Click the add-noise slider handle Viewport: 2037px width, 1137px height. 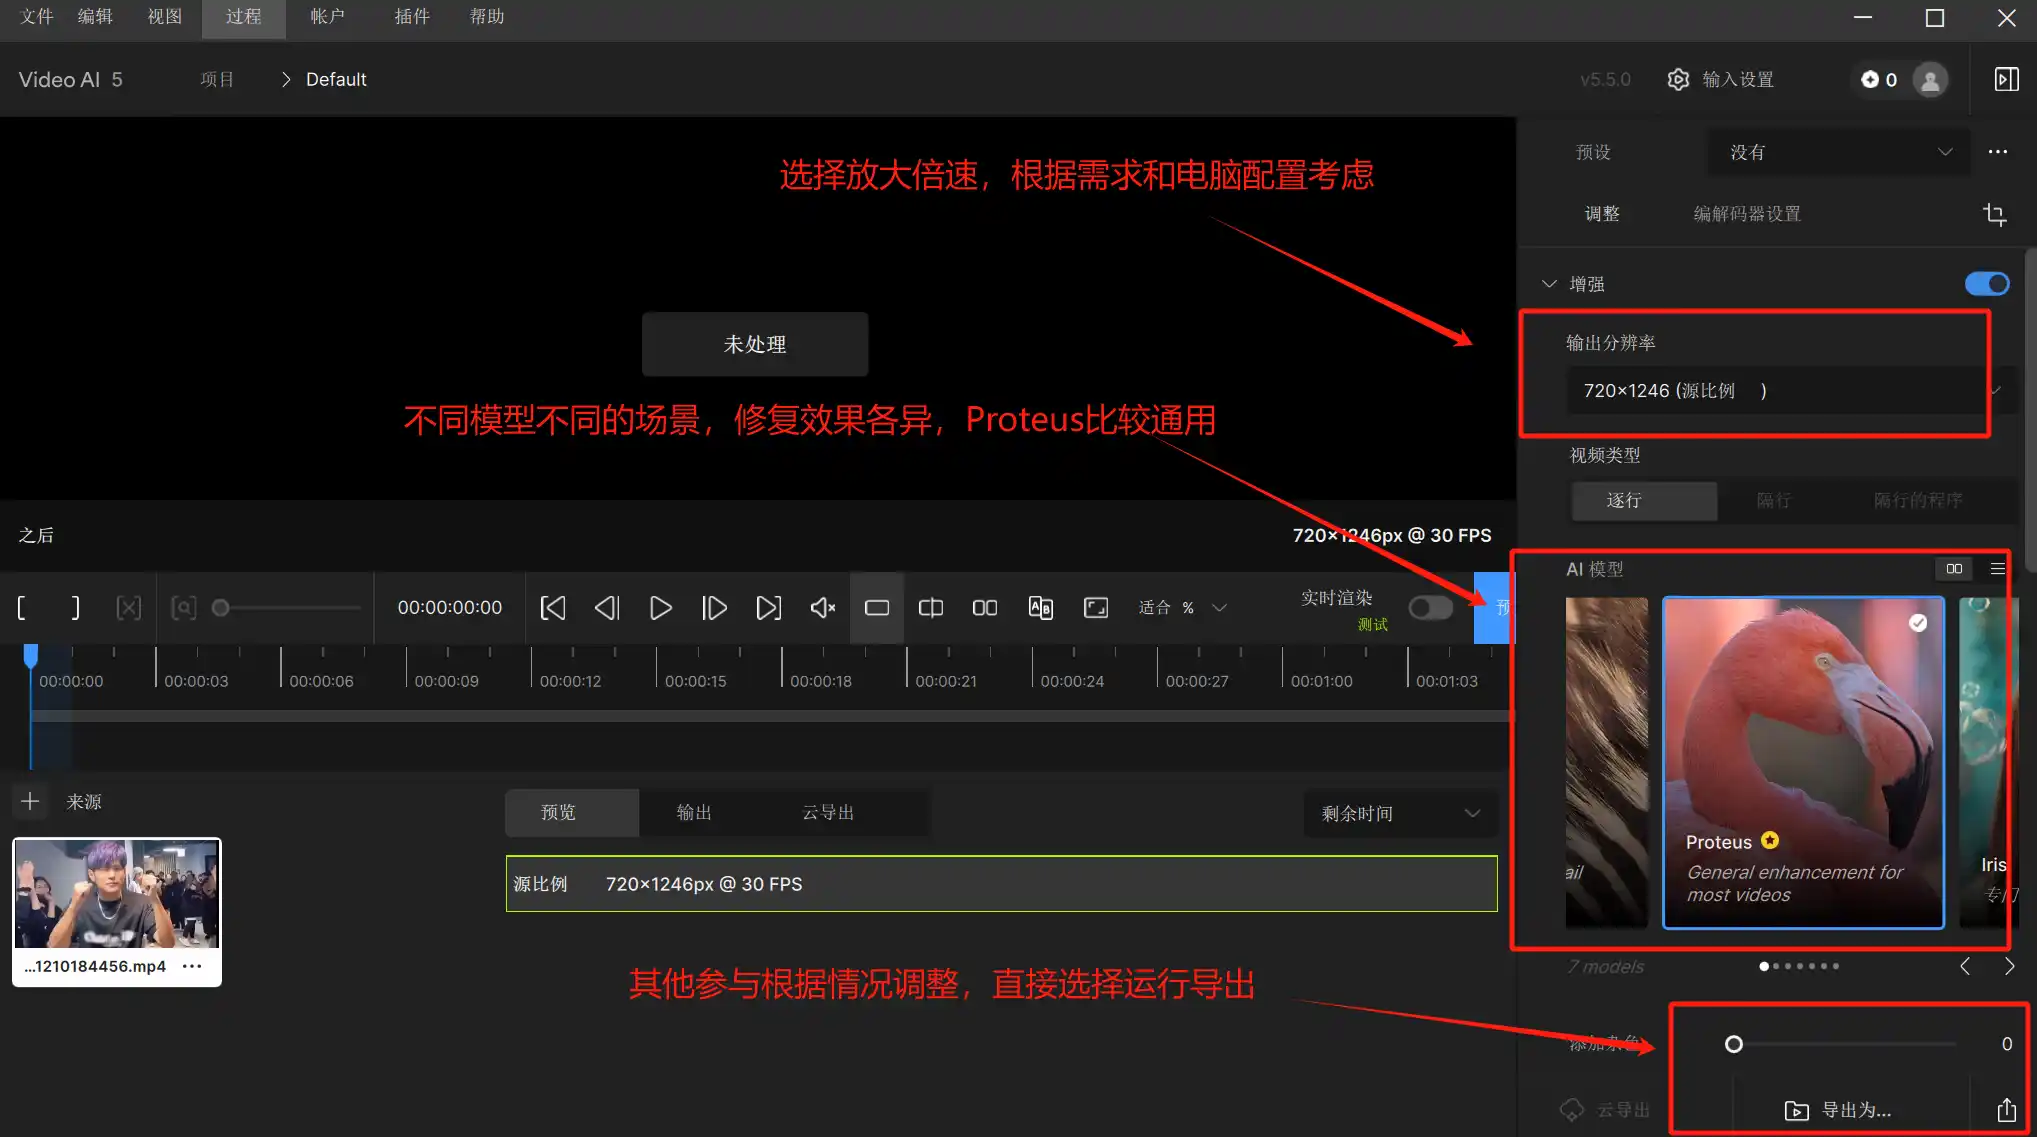(x=1734, y=1044)
